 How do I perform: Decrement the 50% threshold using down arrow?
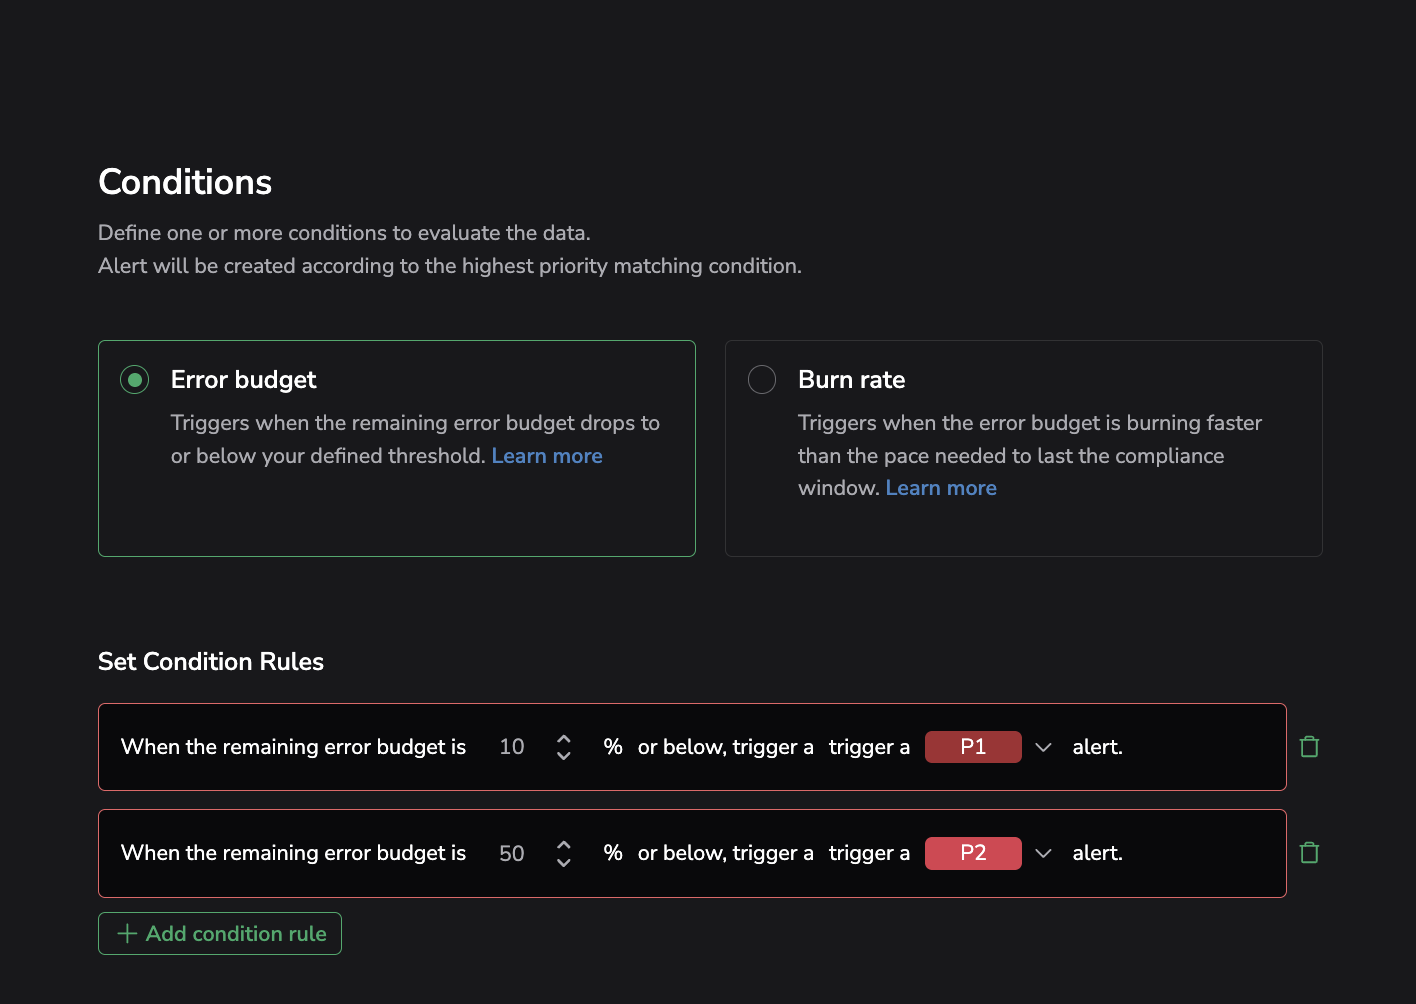tap(564, 862)
